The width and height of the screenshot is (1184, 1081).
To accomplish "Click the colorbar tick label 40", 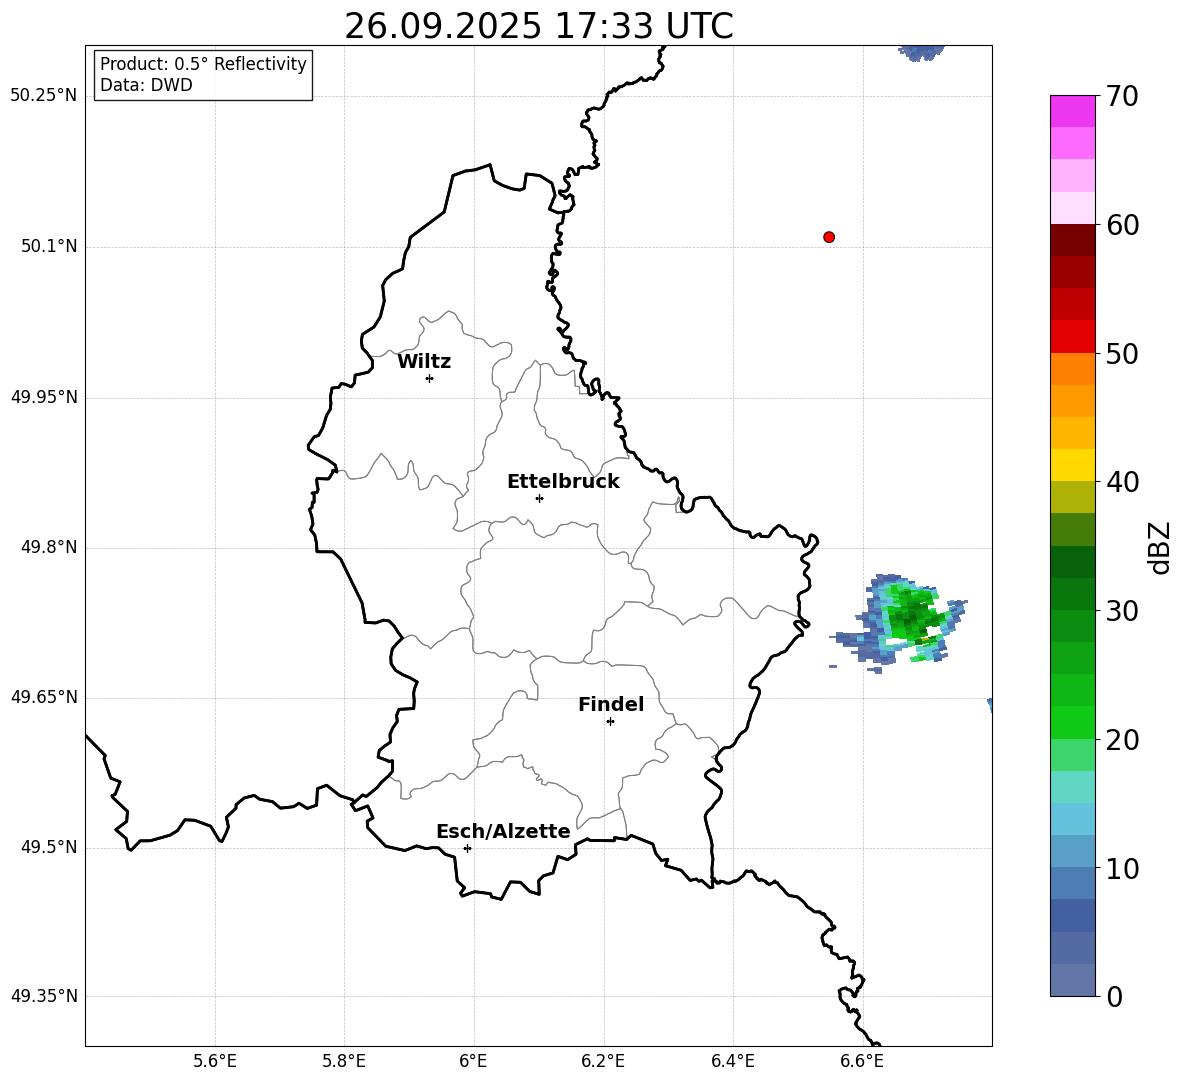I will (1122, 482).
